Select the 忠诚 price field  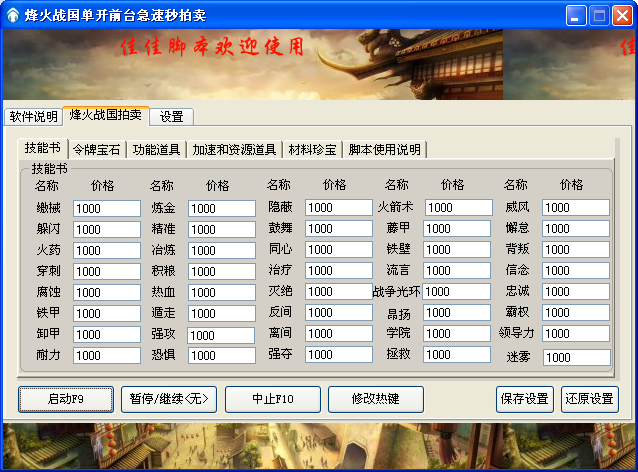point(576,292)
